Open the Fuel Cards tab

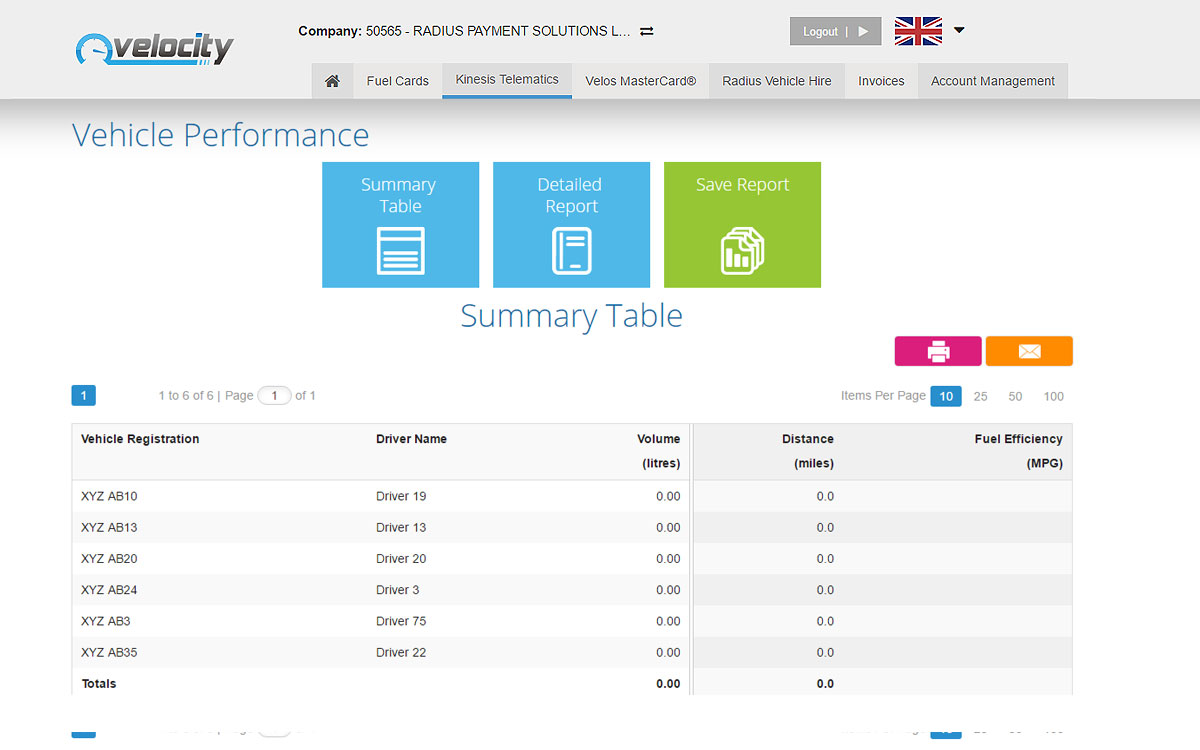click(x=398, y=81)
